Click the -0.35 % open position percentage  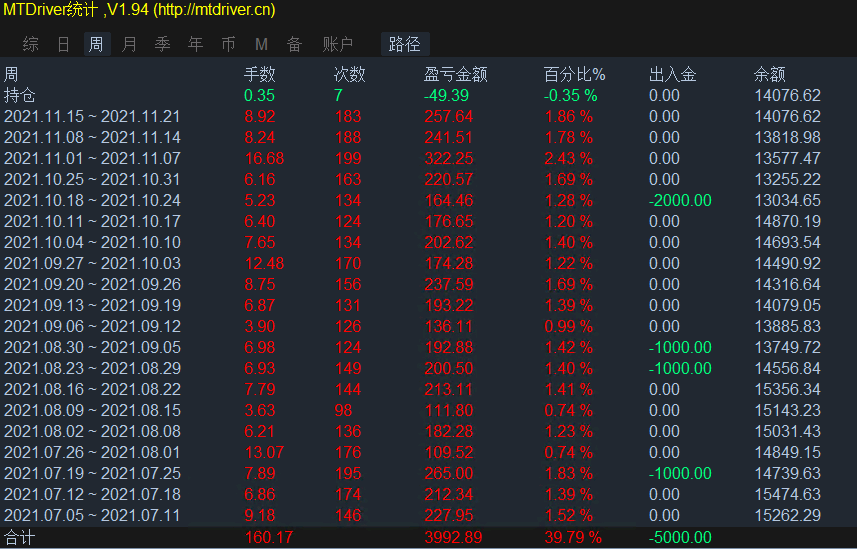tap(571, 95)
